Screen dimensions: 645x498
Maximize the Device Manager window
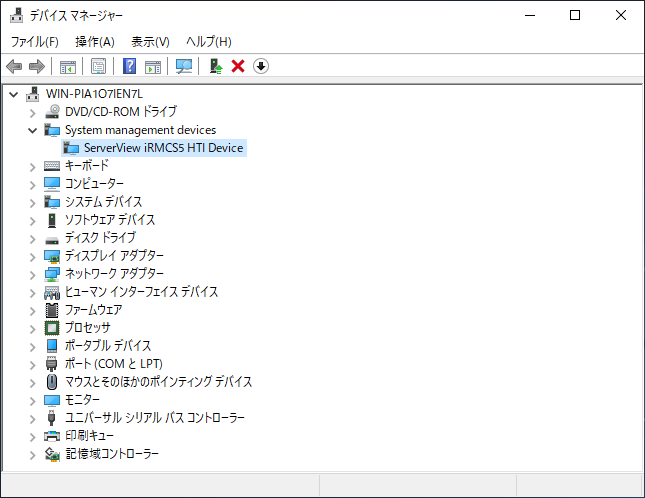point(575,15)
